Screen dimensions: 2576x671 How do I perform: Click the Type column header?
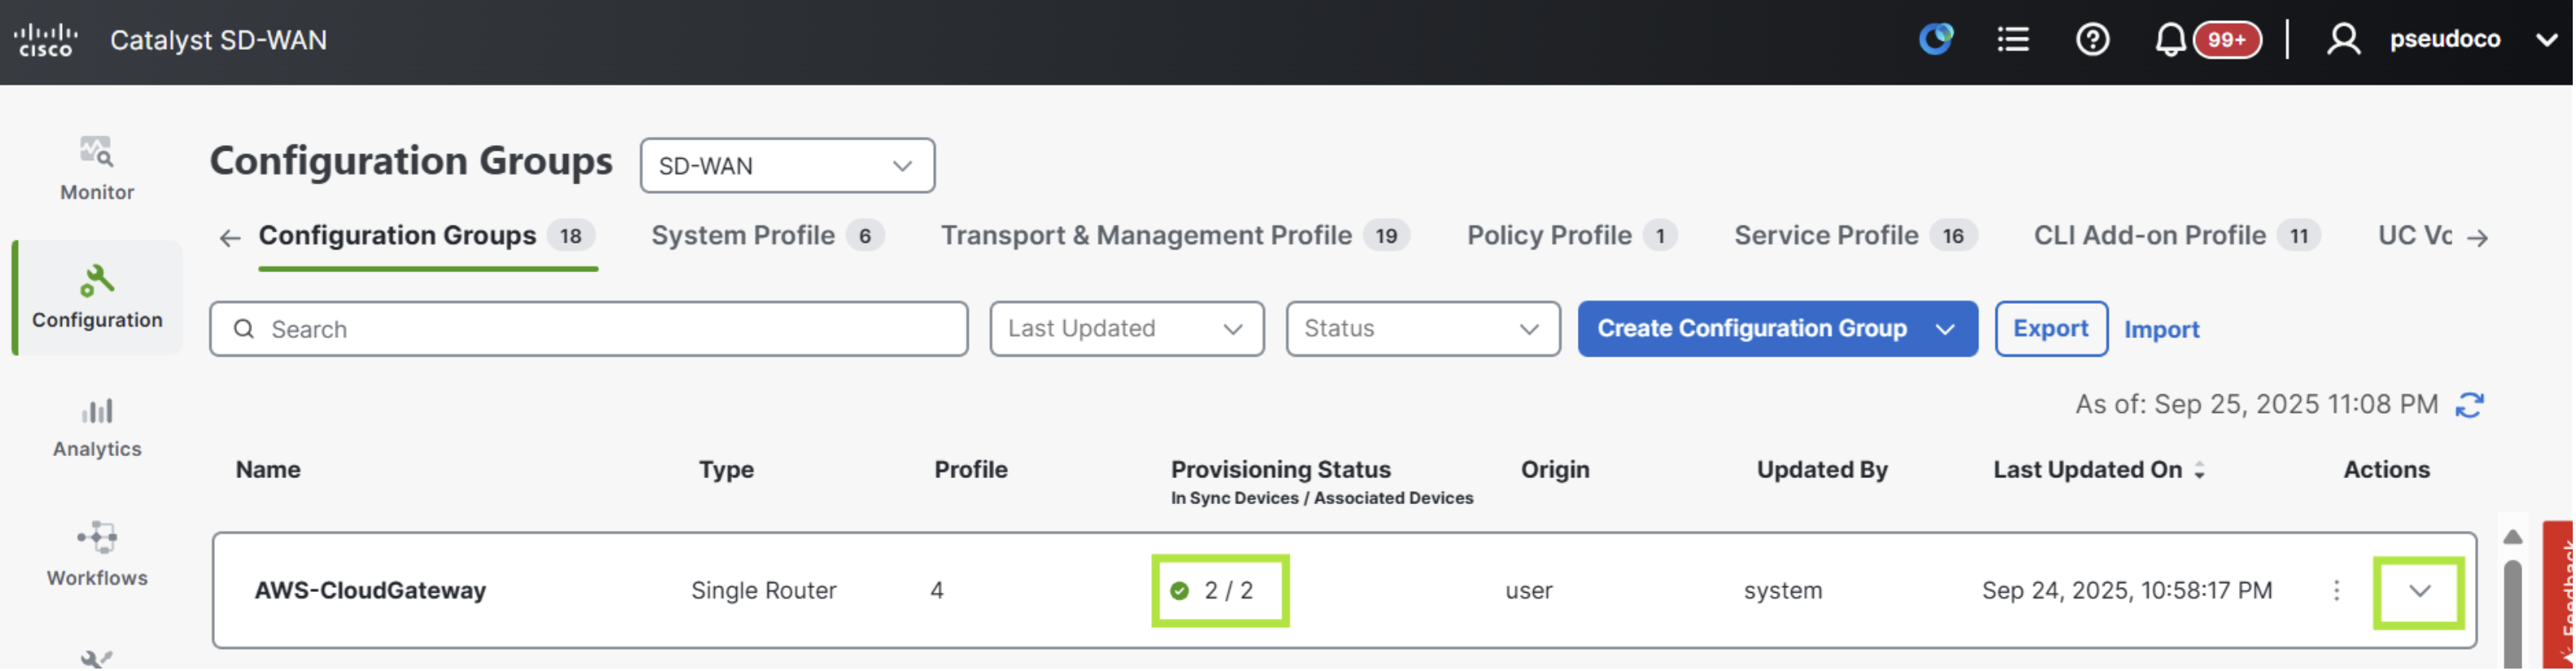coord(726,470)
